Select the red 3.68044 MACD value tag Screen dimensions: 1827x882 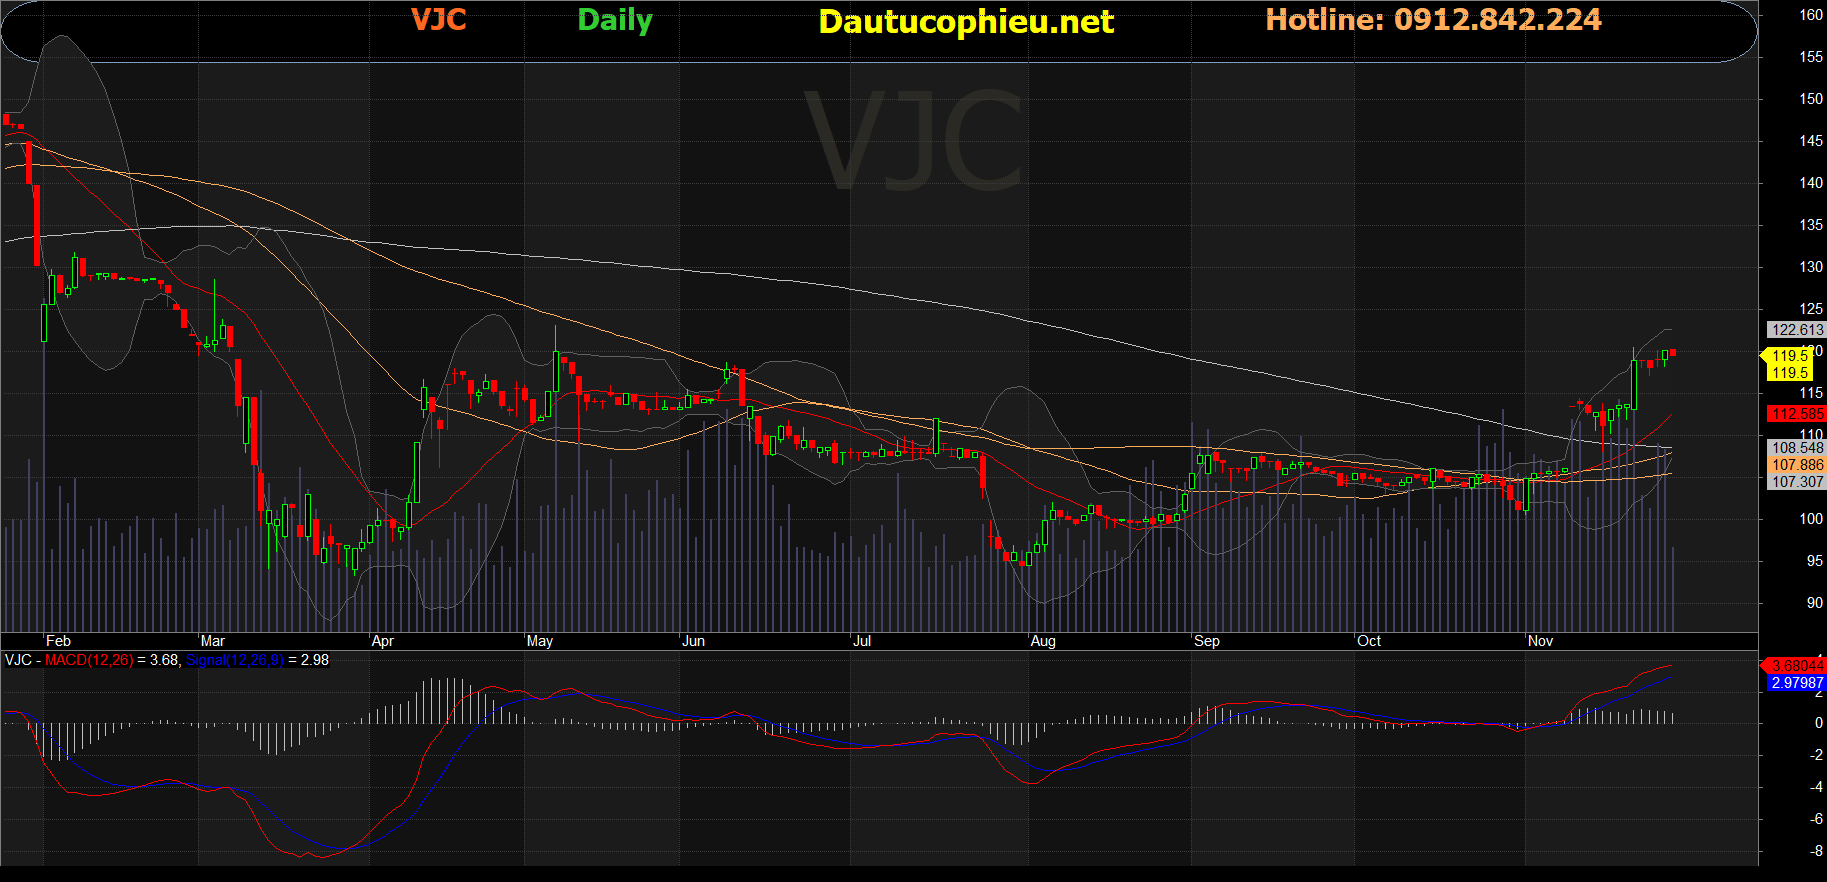pos(1797,666)
